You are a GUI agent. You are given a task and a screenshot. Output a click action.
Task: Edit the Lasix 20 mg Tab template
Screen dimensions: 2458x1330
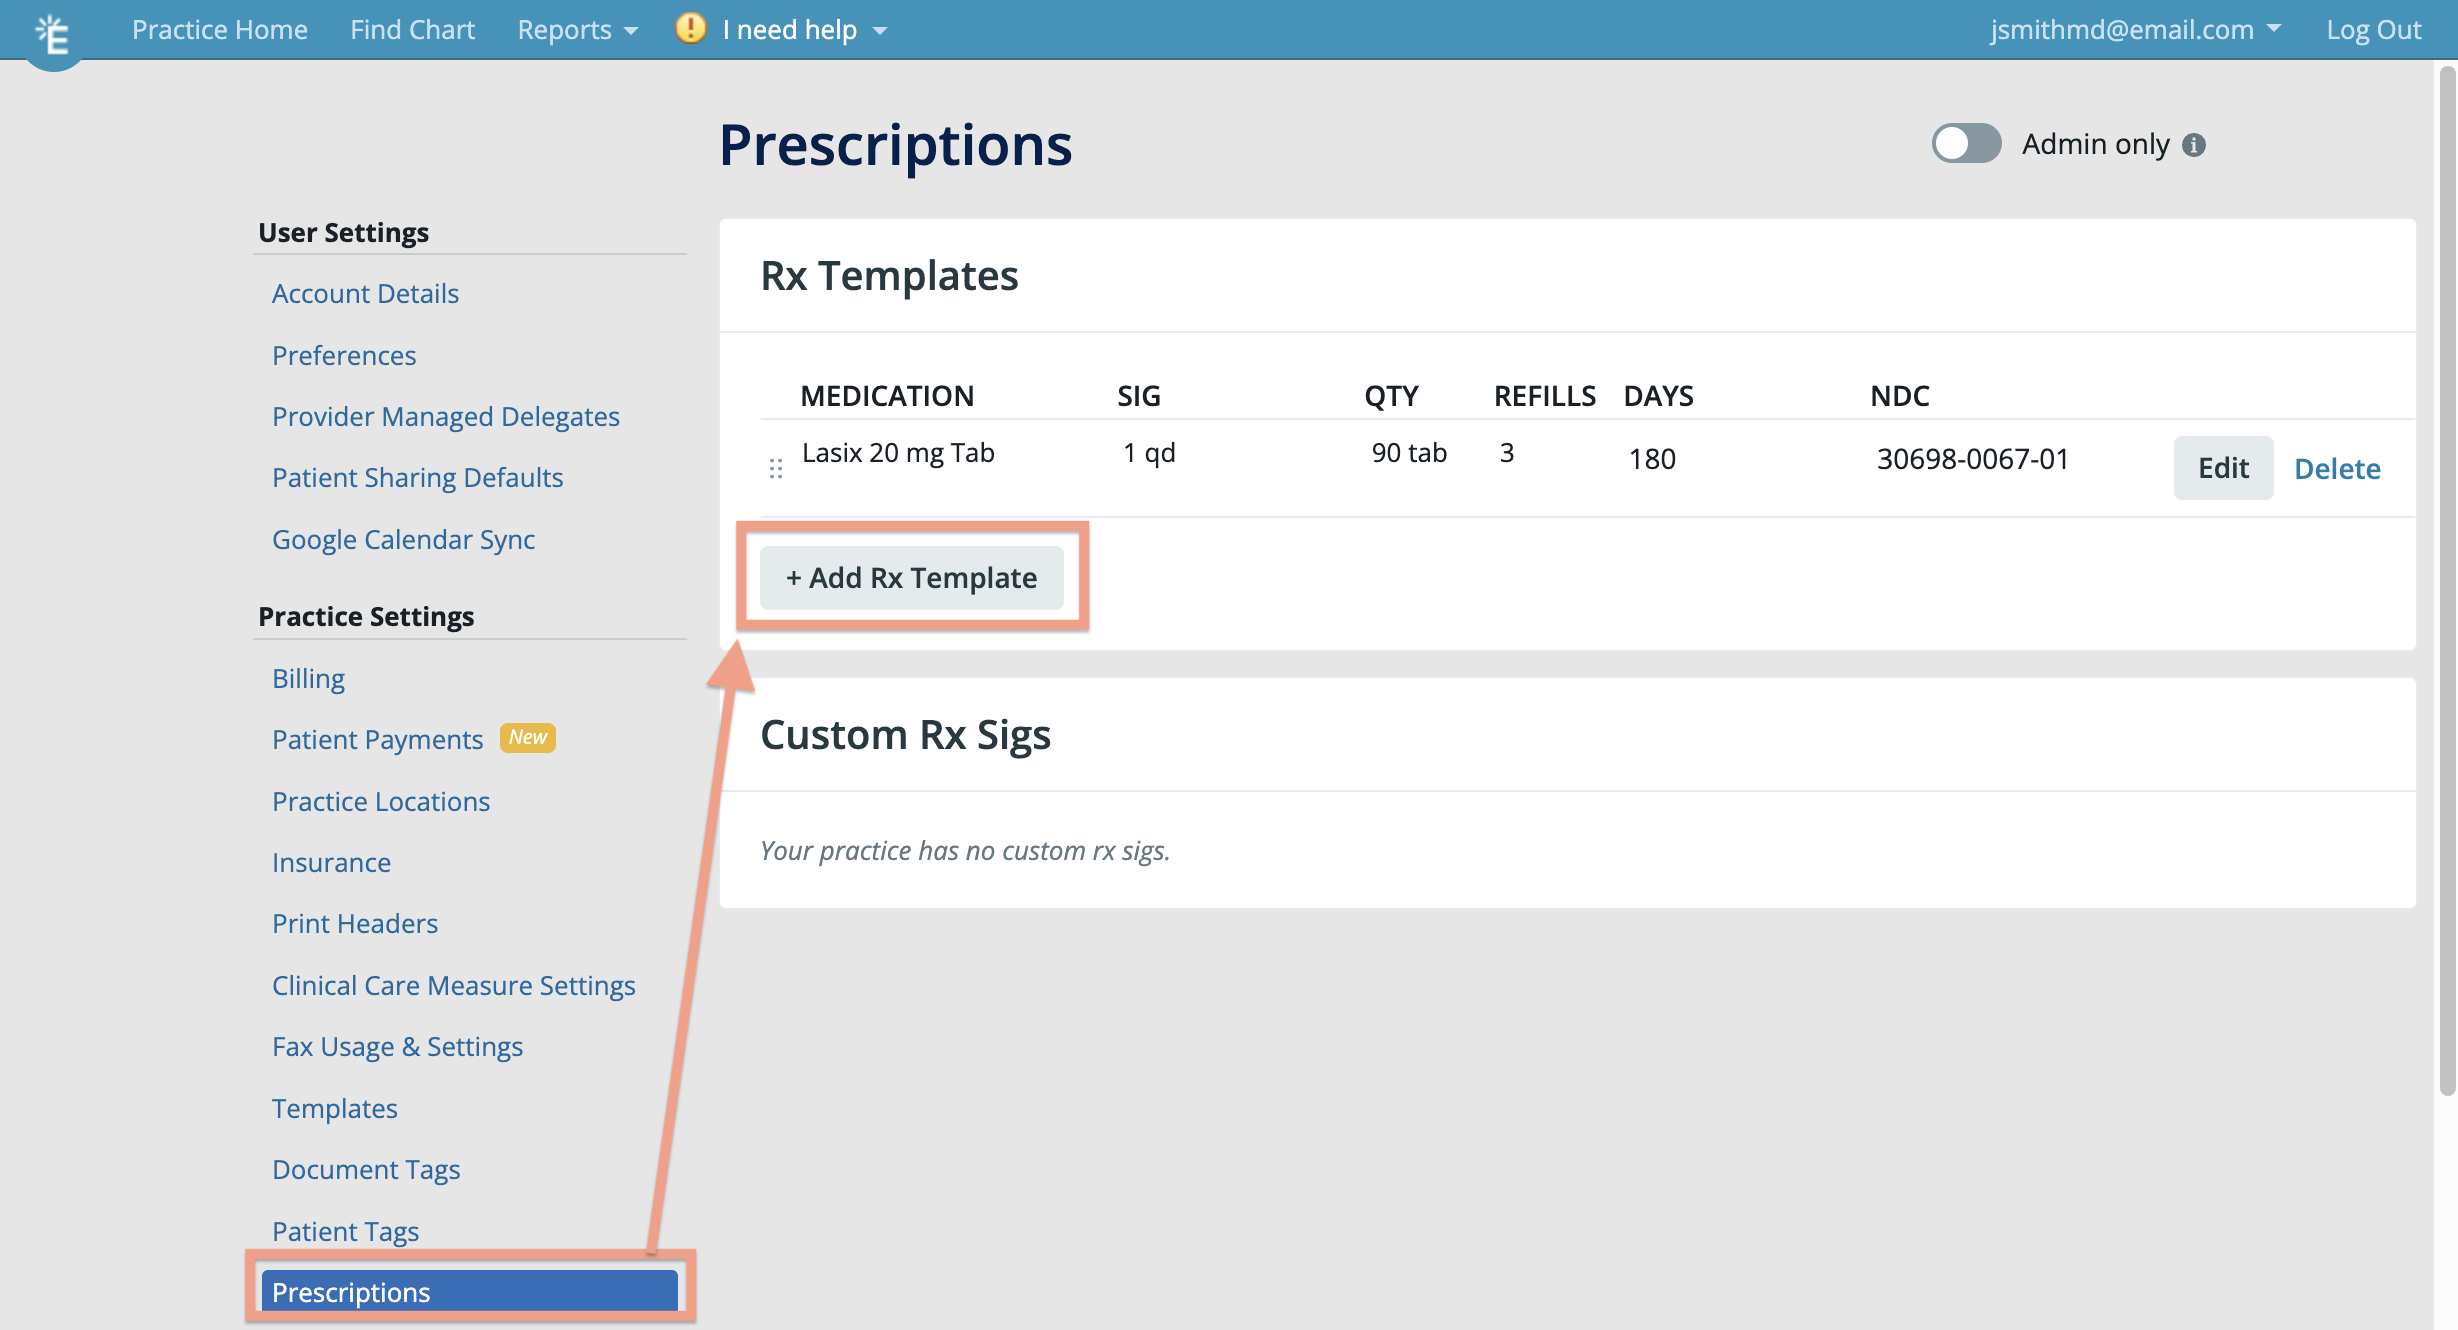pyautogui.click(x=2223, y=467)
